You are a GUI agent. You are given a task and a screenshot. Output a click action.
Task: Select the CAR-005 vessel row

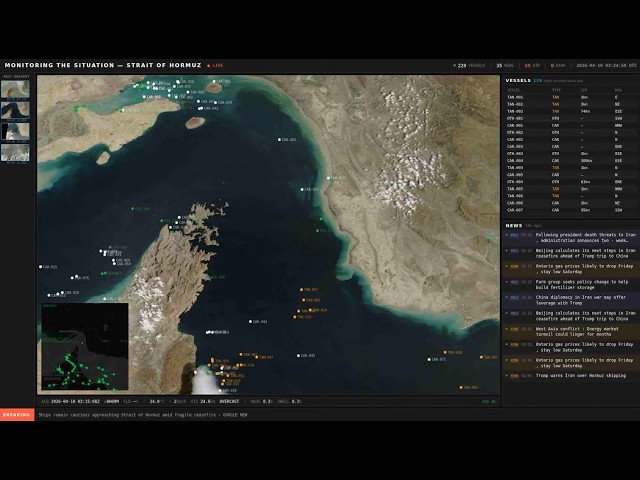(x=571, y=175)
